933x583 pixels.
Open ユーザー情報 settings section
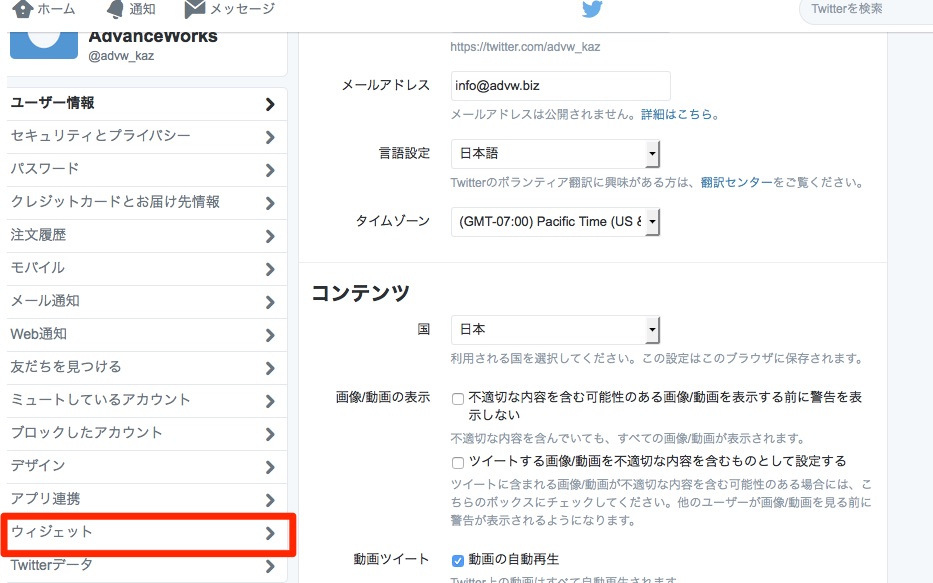click(x=147, y=104)
